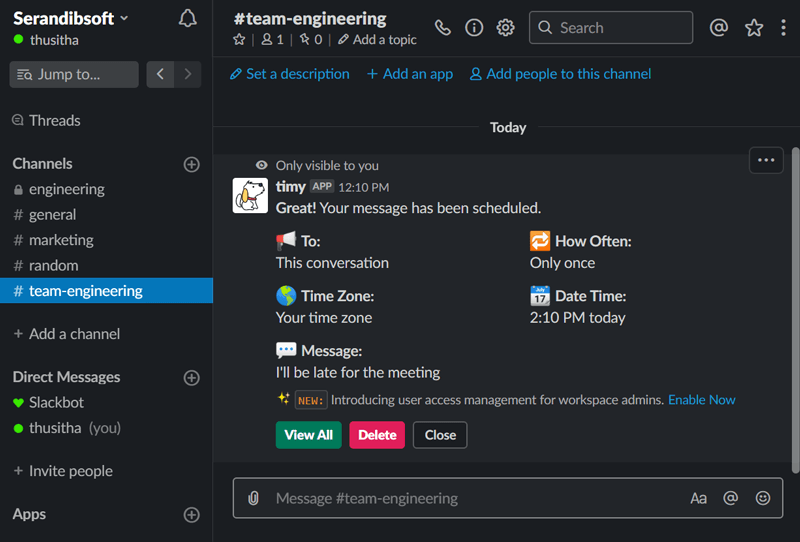
Task: Select the team-engineering channel
Action: (x=106, y=290)
